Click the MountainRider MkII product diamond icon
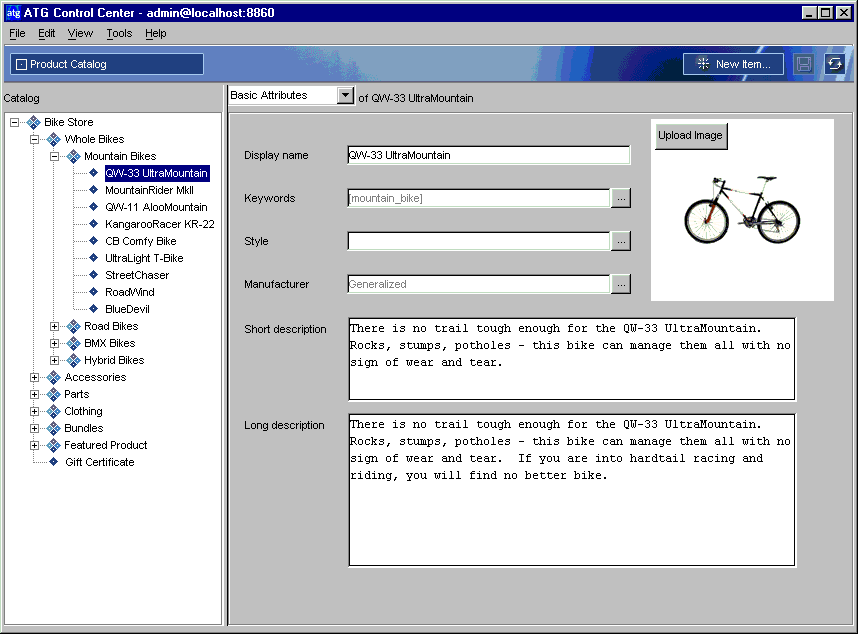The image size is (860, 636). coord(94,190)
